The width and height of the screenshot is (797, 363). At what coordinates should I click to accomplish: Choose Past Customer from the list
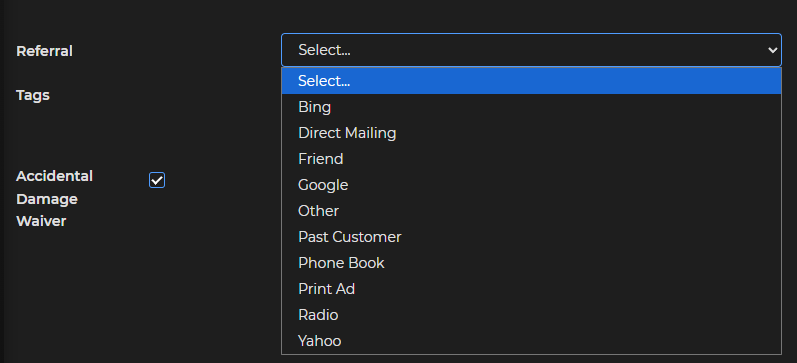pos(531,237)
